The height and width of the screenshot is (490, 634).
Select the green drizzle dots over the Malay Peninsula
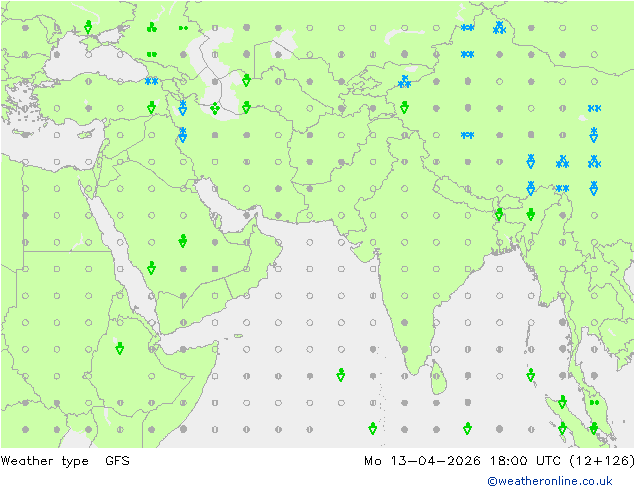coord(594,402)
